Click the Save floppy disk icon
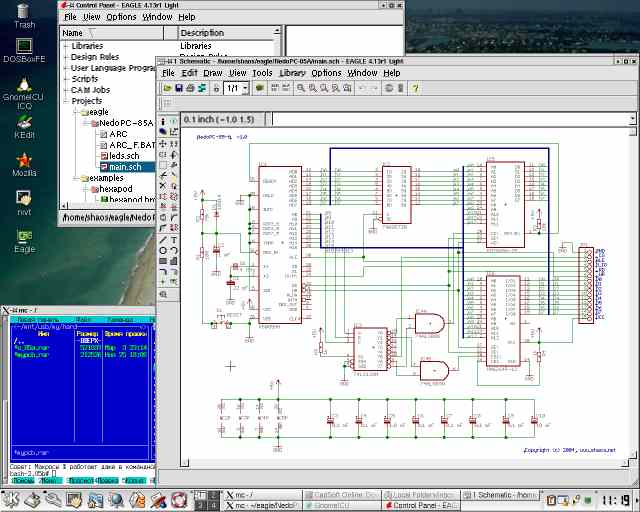Viewport: 640px width, 512px height. click(178, 88)
